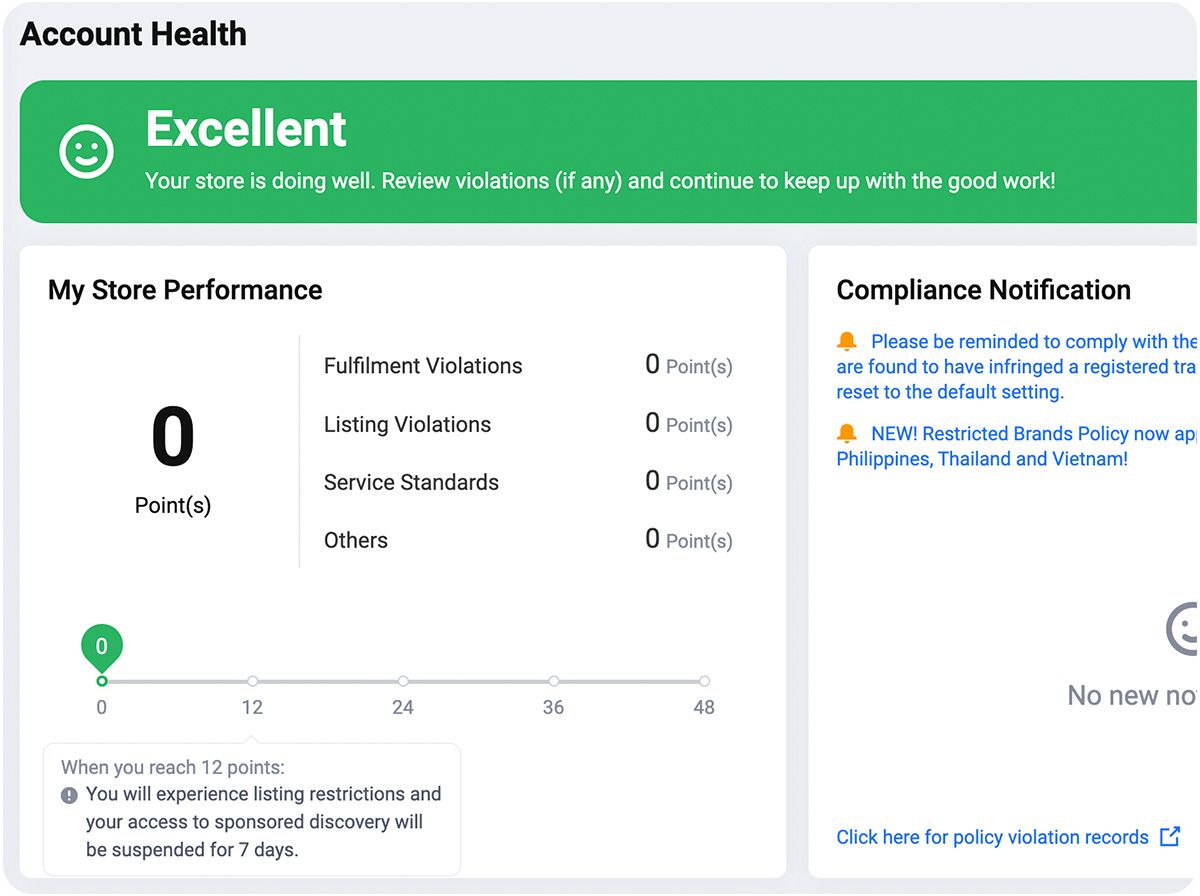This screenshot has height=896, width=1200.
Task: Click the Excellent status banner heading
Action: click(x=246, y=128)
